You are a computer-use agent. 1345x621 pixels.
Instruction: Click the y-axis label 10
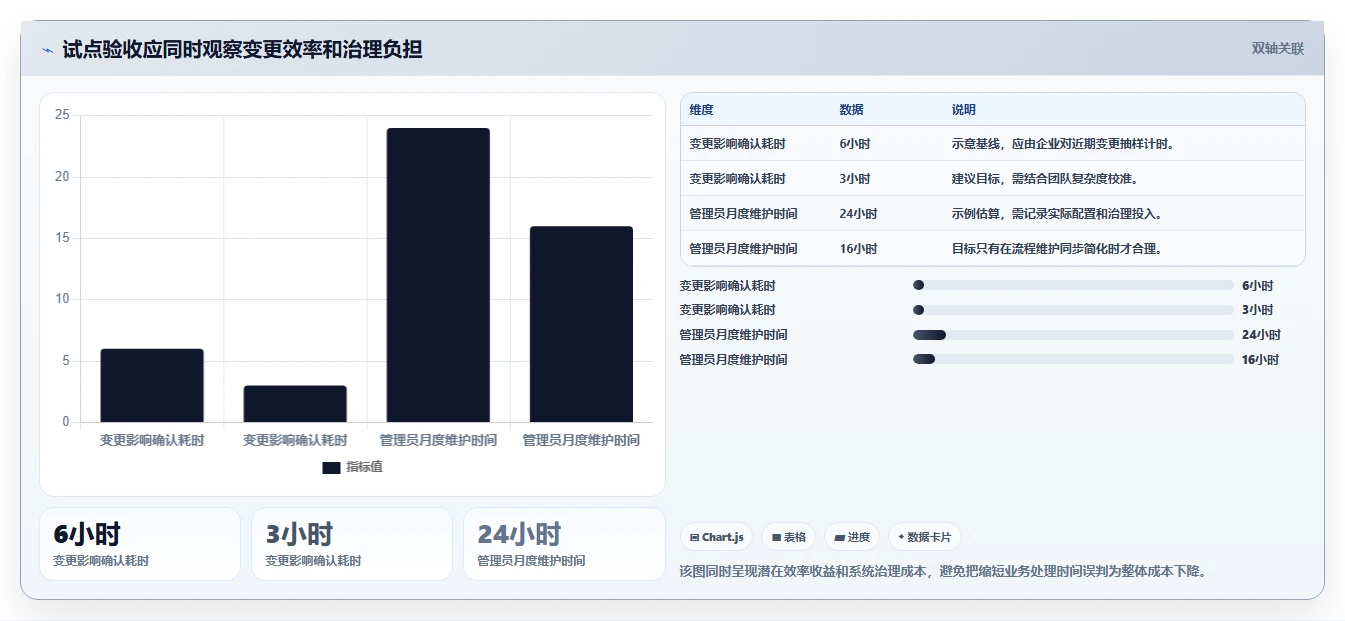[62, 299]
